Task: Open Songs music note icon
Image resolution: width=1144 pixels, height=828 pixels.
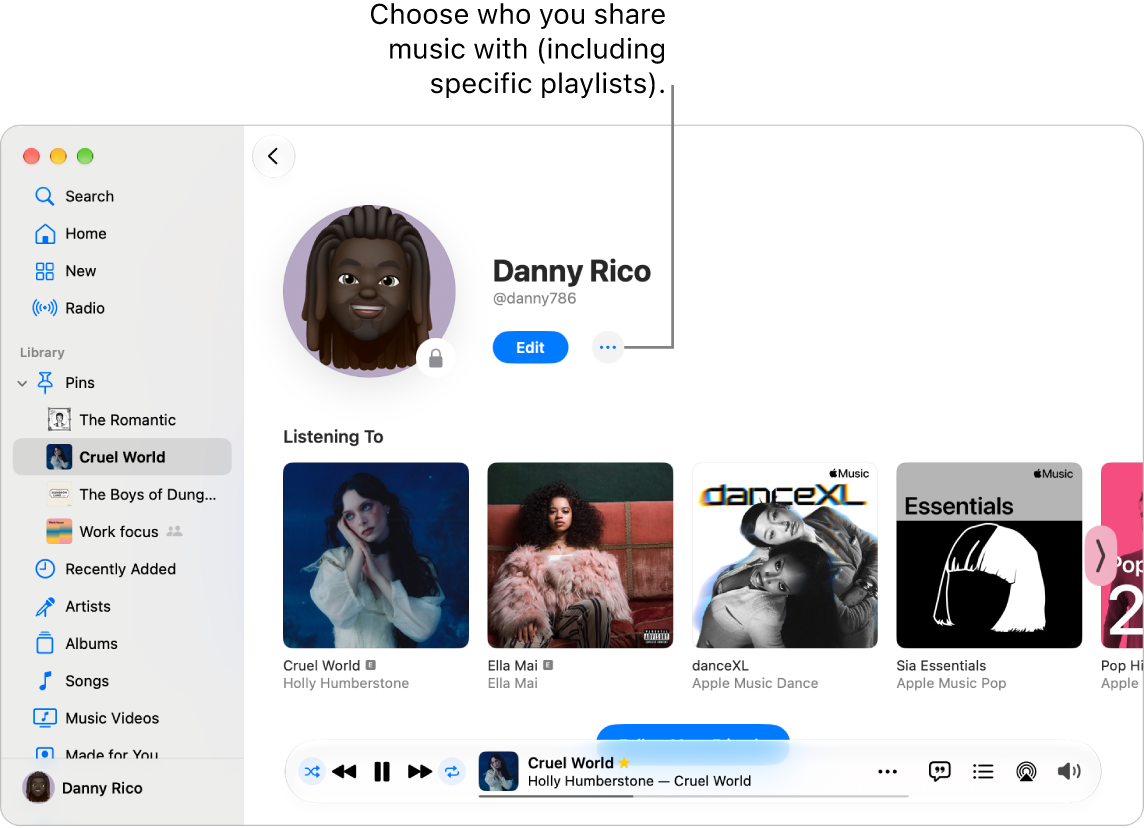Action: [45, 681]
